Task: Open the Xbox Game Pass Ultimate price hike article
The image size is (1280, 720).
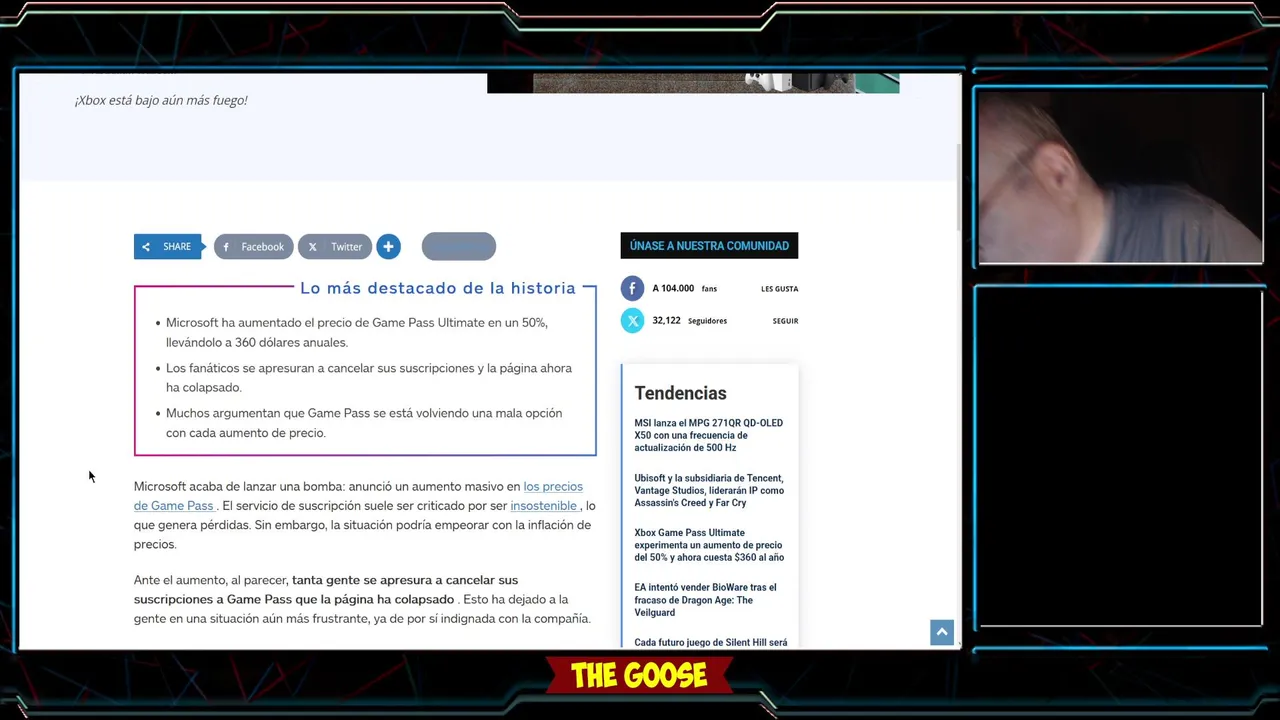Action: 709,545
